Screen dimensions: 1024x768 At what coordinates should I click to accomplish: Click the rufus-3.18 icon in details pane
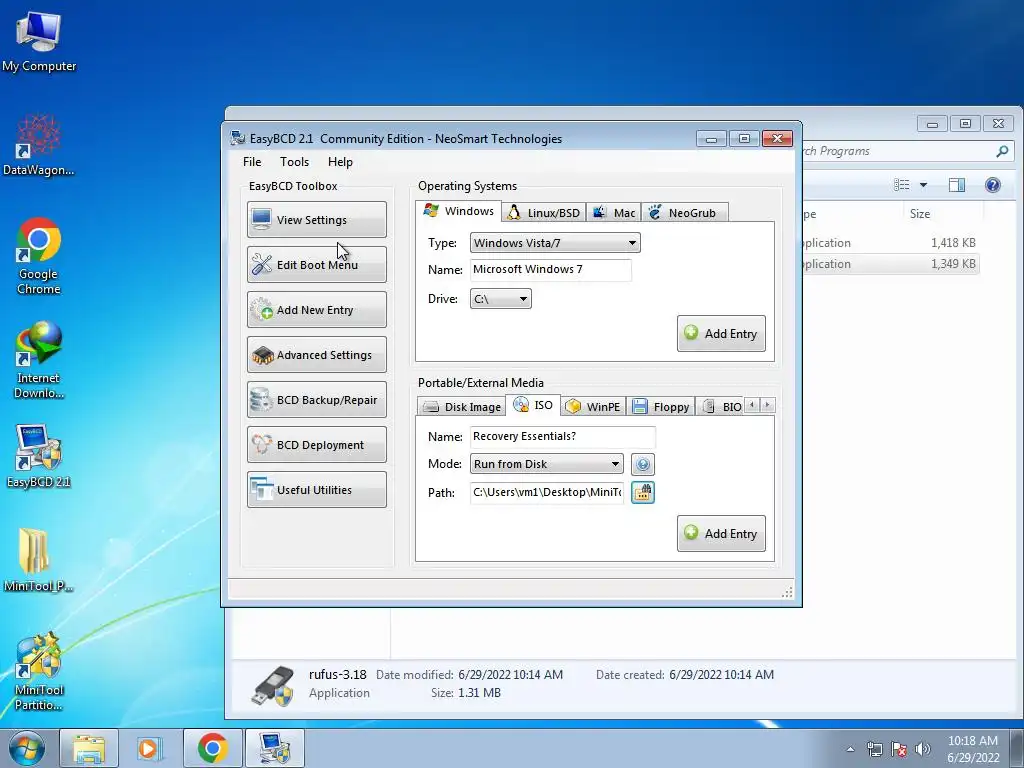[x=273, y=686]
